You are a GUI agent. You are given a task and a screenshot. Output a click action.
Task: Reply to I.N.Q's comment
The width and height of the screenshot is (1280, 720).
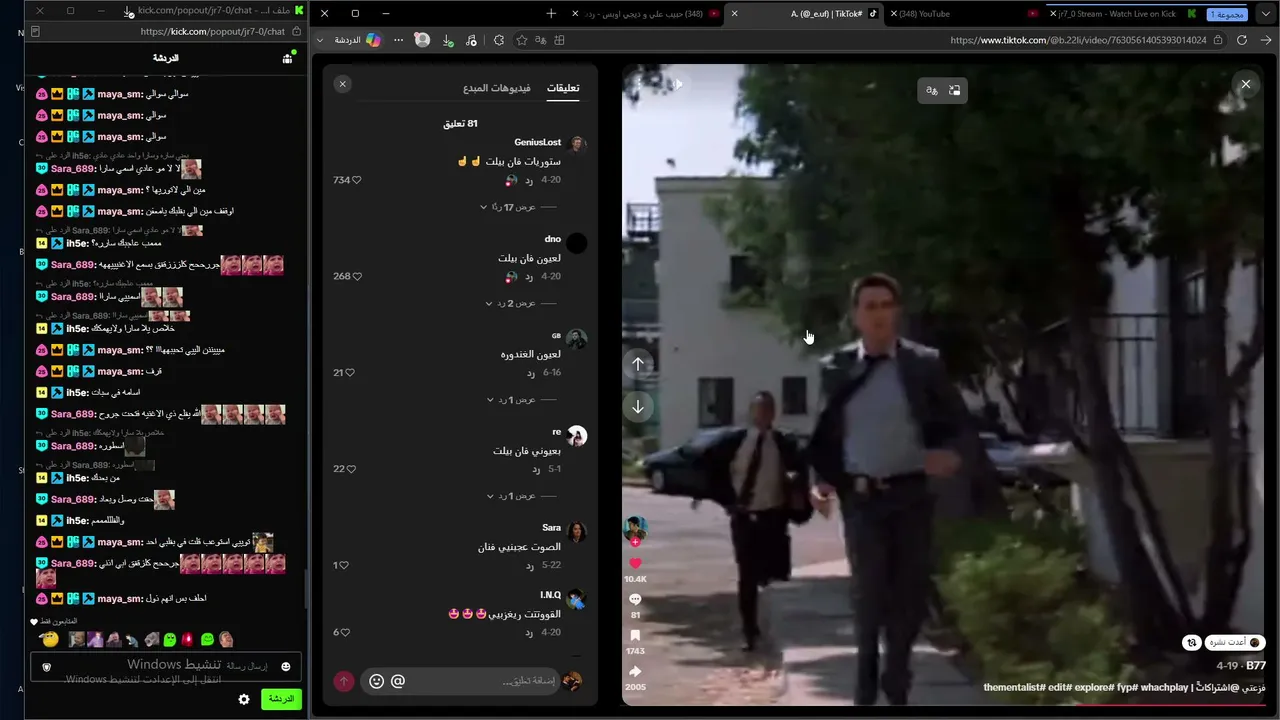[531, 632]
